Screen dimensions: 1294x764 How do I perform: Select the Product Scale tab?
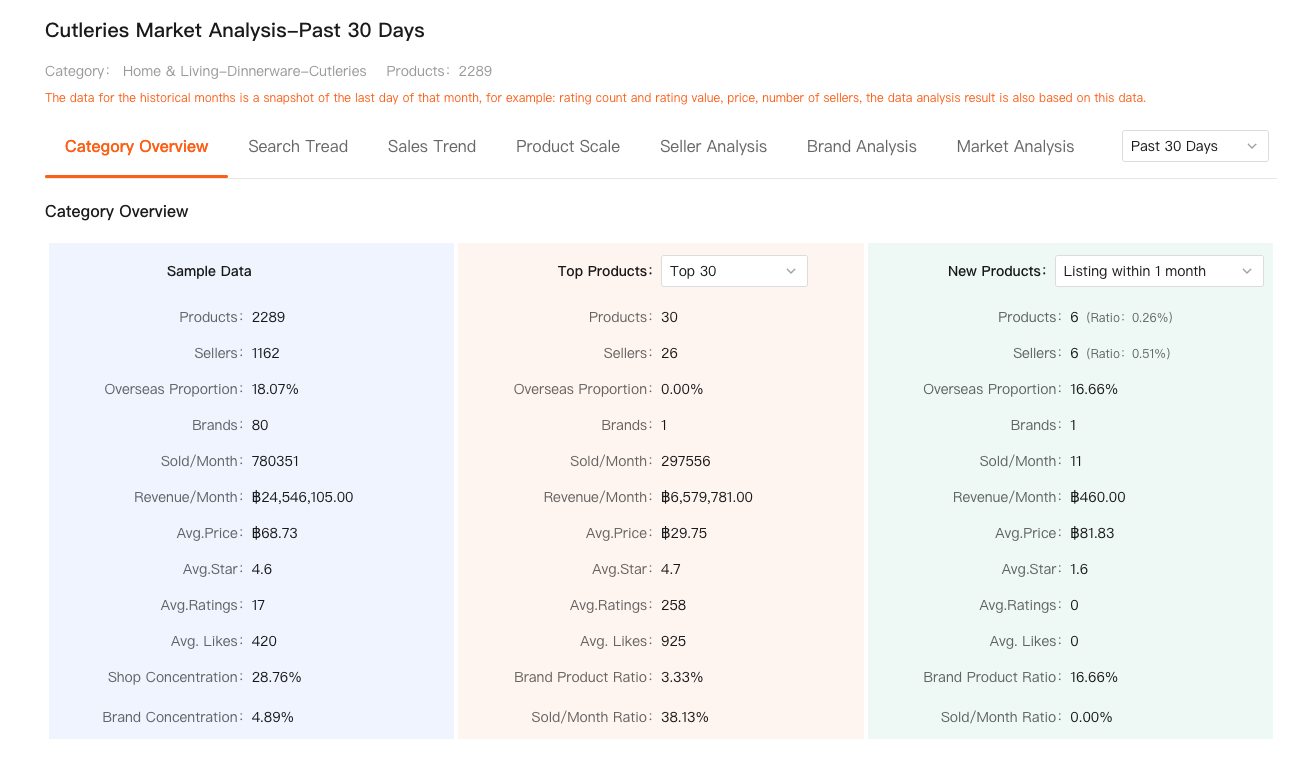(568, 147)
